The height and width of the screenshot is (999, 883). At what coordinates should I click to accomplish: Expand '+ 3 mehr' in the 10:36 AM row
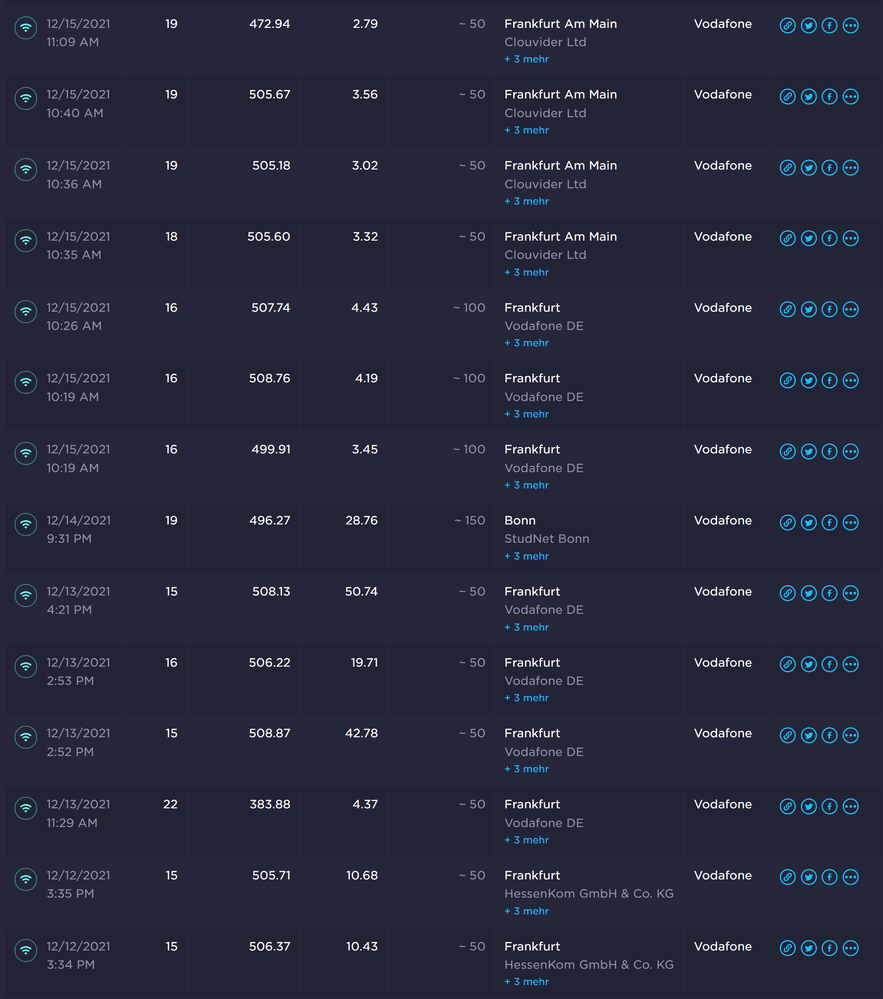click(x=526, y=201)
